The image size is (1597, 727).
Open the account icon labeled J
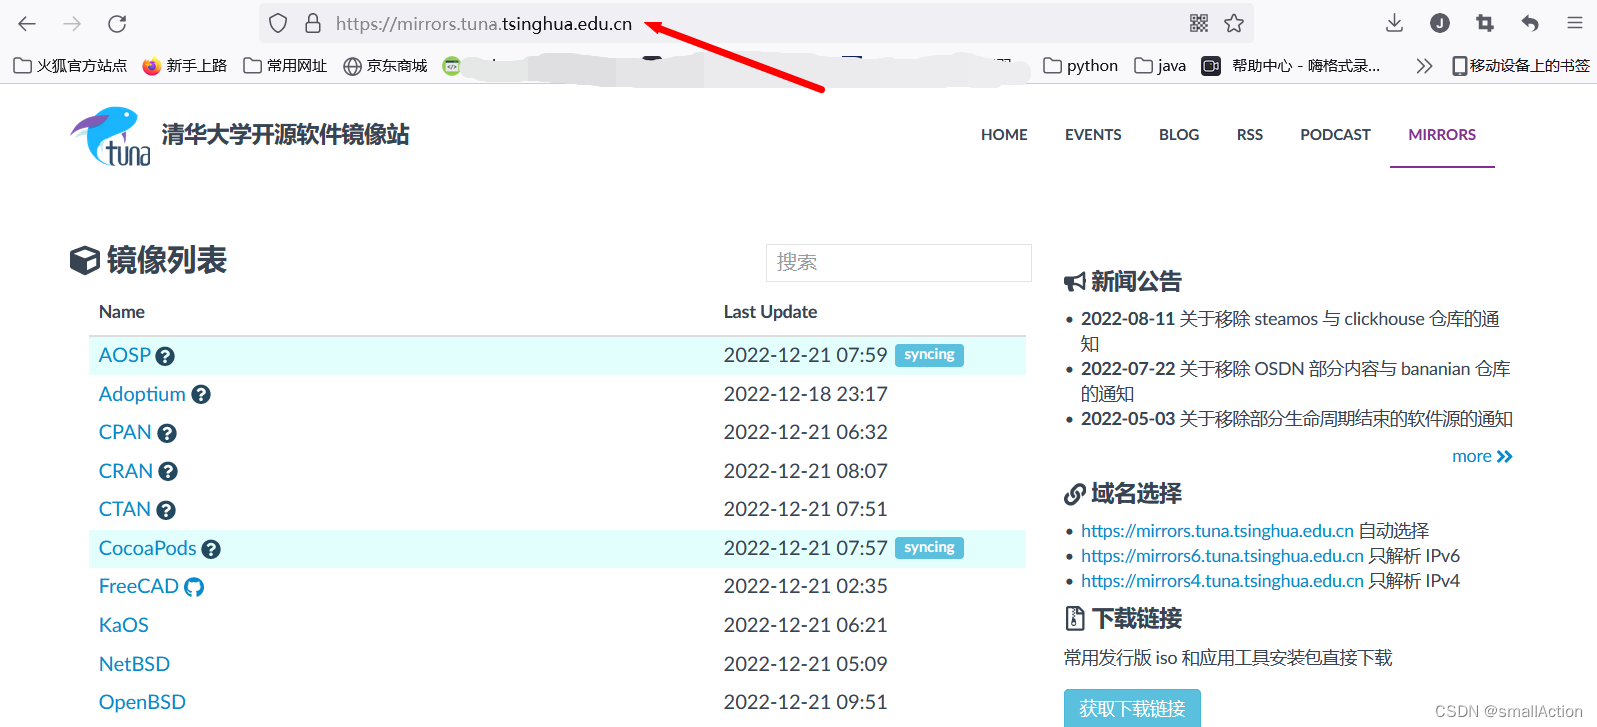point(1440,23)
